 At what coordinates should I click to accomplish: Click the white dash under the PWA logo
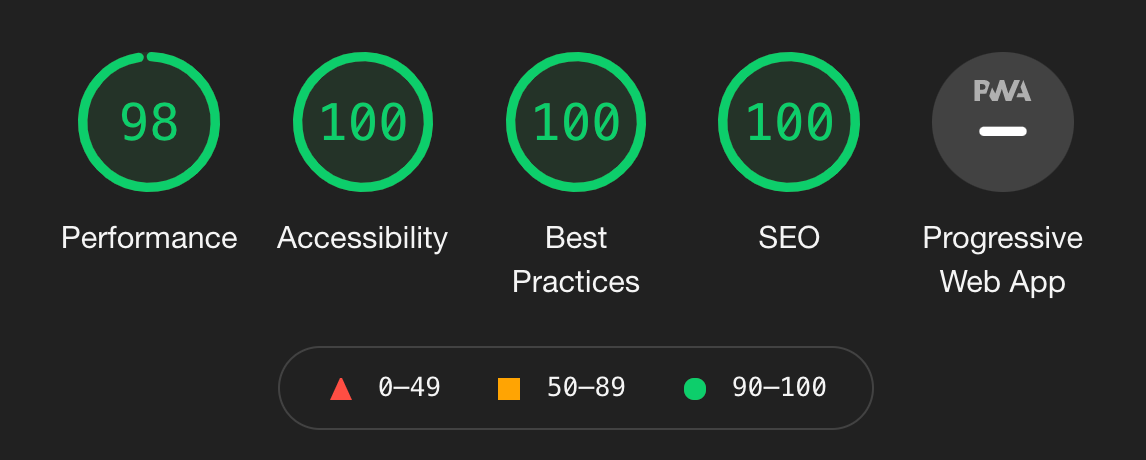click(1002, 132)
